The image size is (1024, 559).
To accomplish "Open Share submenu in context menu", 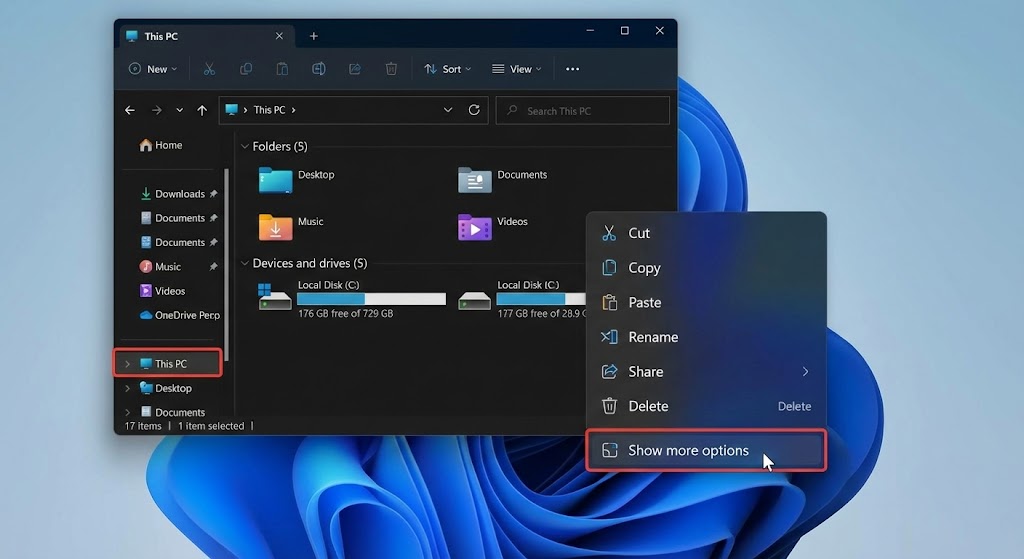I will pos(705,371).
